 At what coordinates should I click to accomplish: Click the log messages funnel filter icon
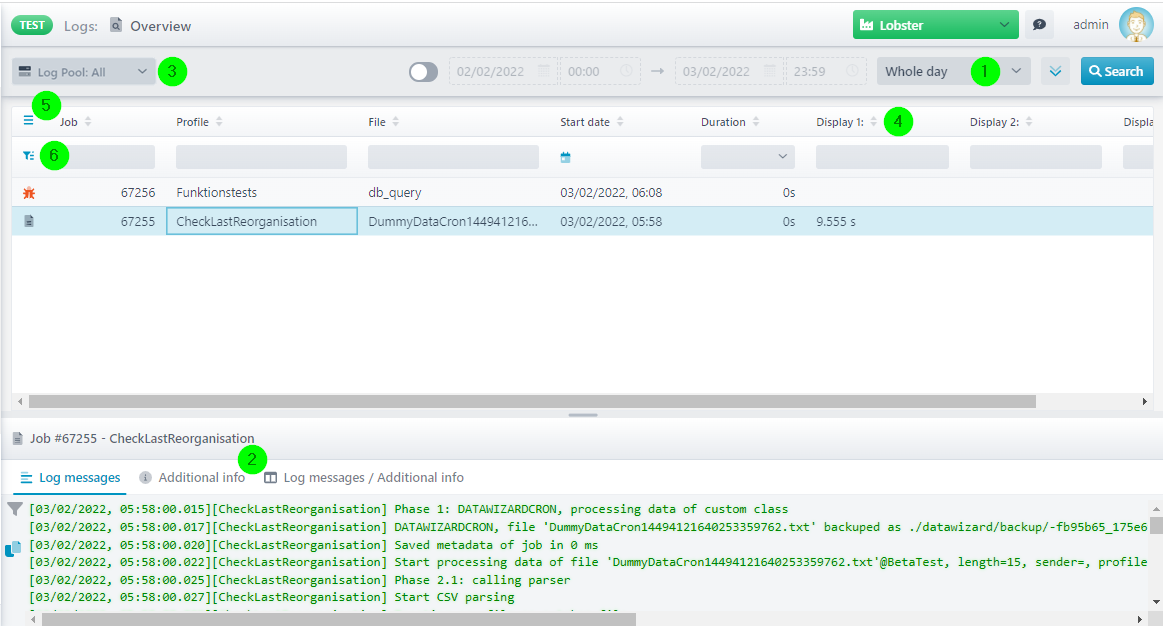[15, 509]
